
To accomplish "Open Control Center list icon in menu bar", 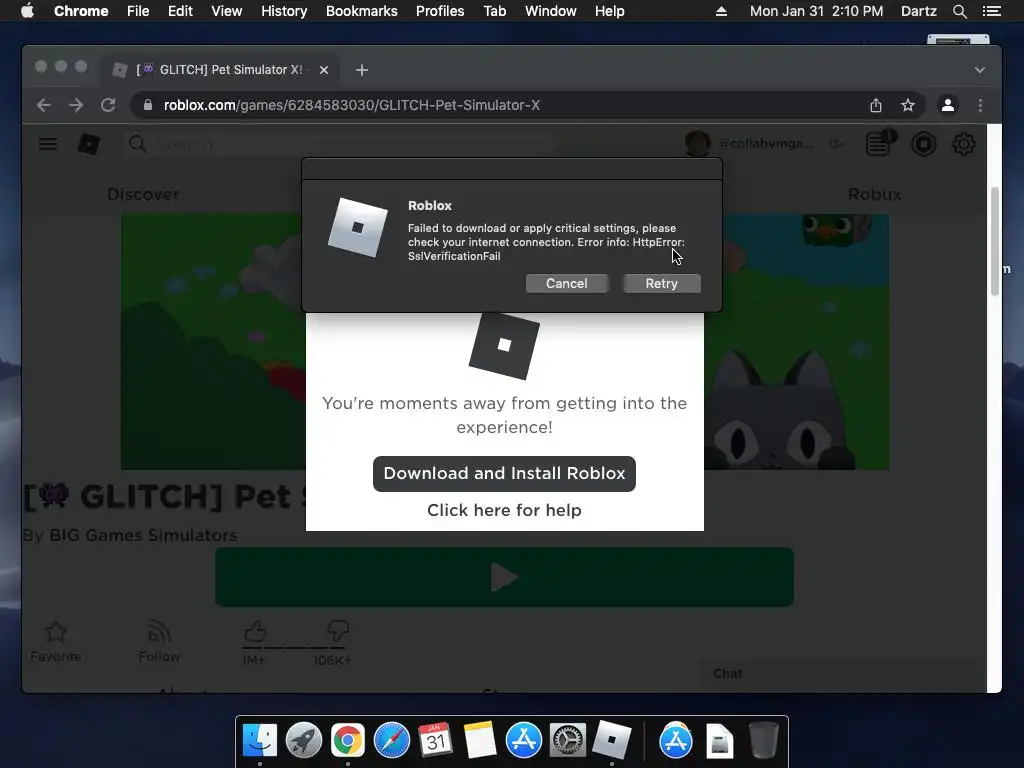I will pos(991,11).
